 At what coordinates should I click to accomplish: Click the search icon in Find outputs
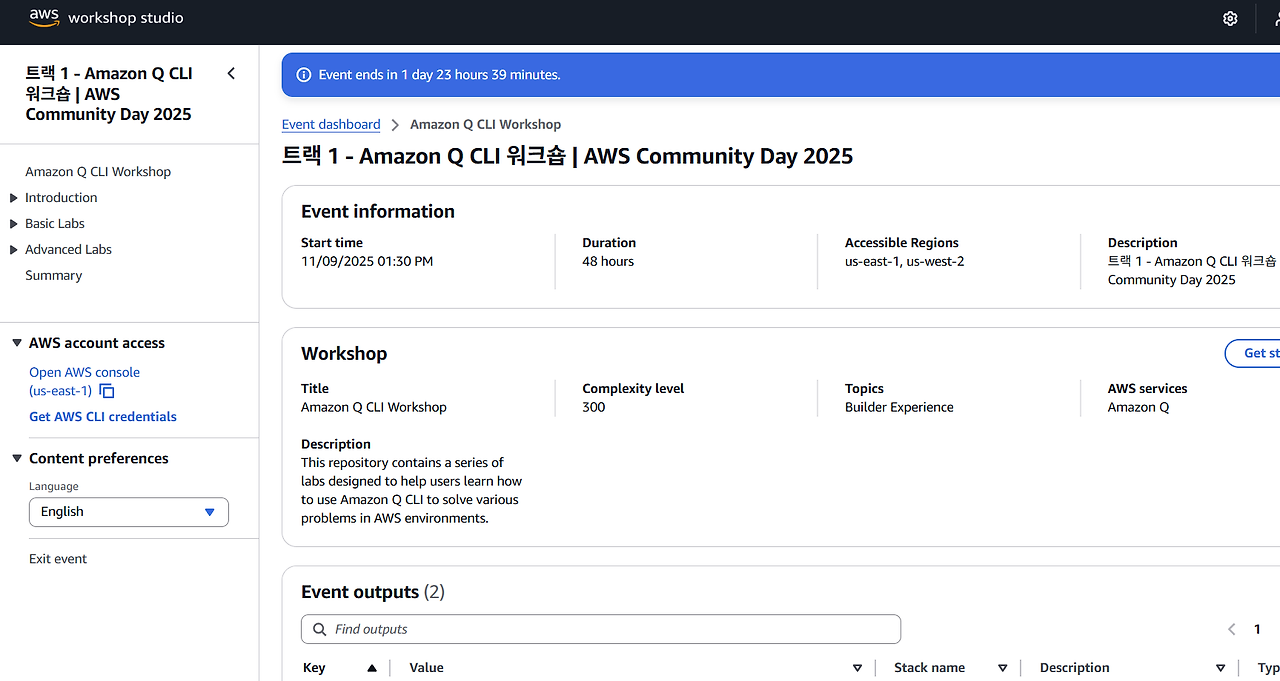click(320, 629)
